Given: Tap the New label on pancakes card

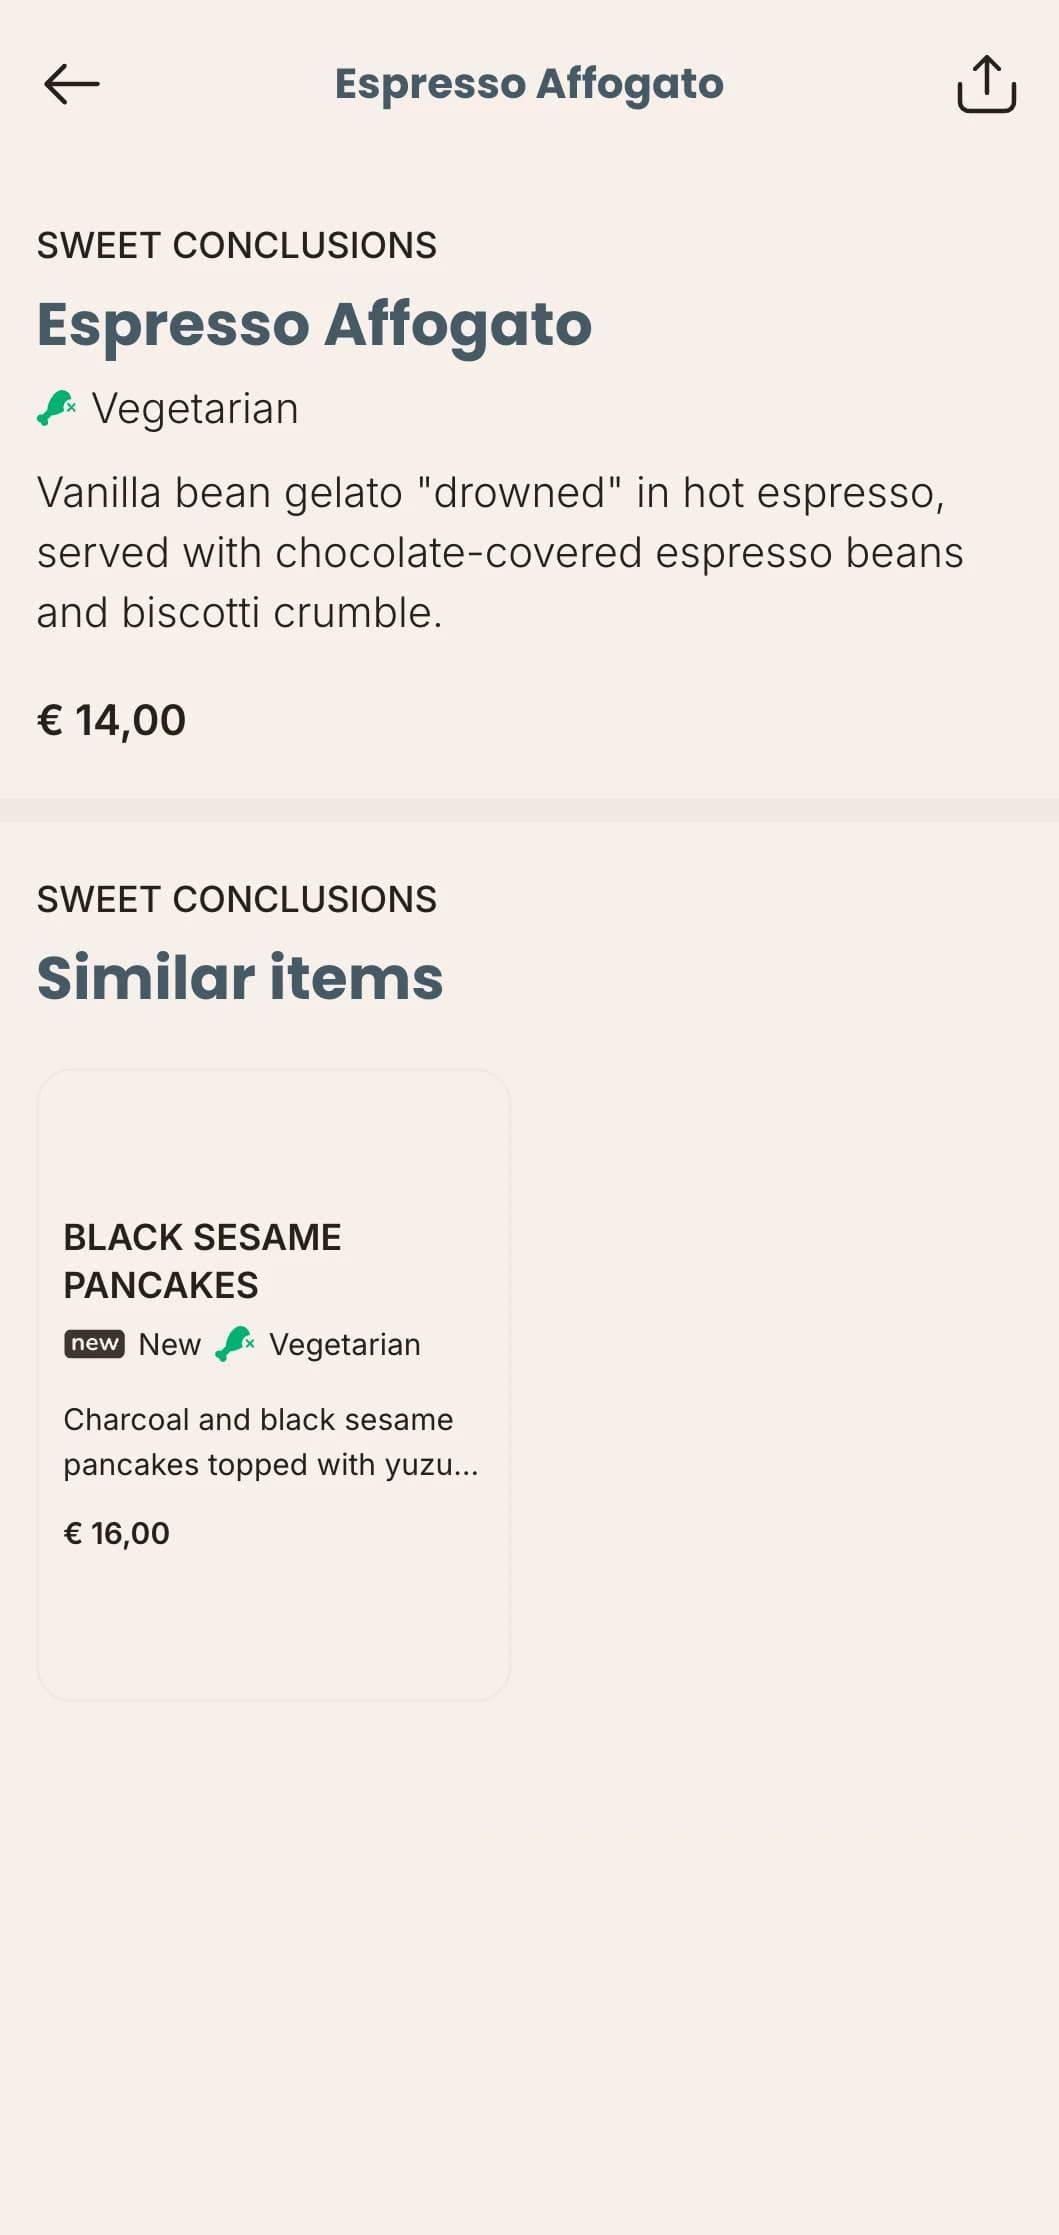Looking at the screenshot, I should tap(170, 1344).
